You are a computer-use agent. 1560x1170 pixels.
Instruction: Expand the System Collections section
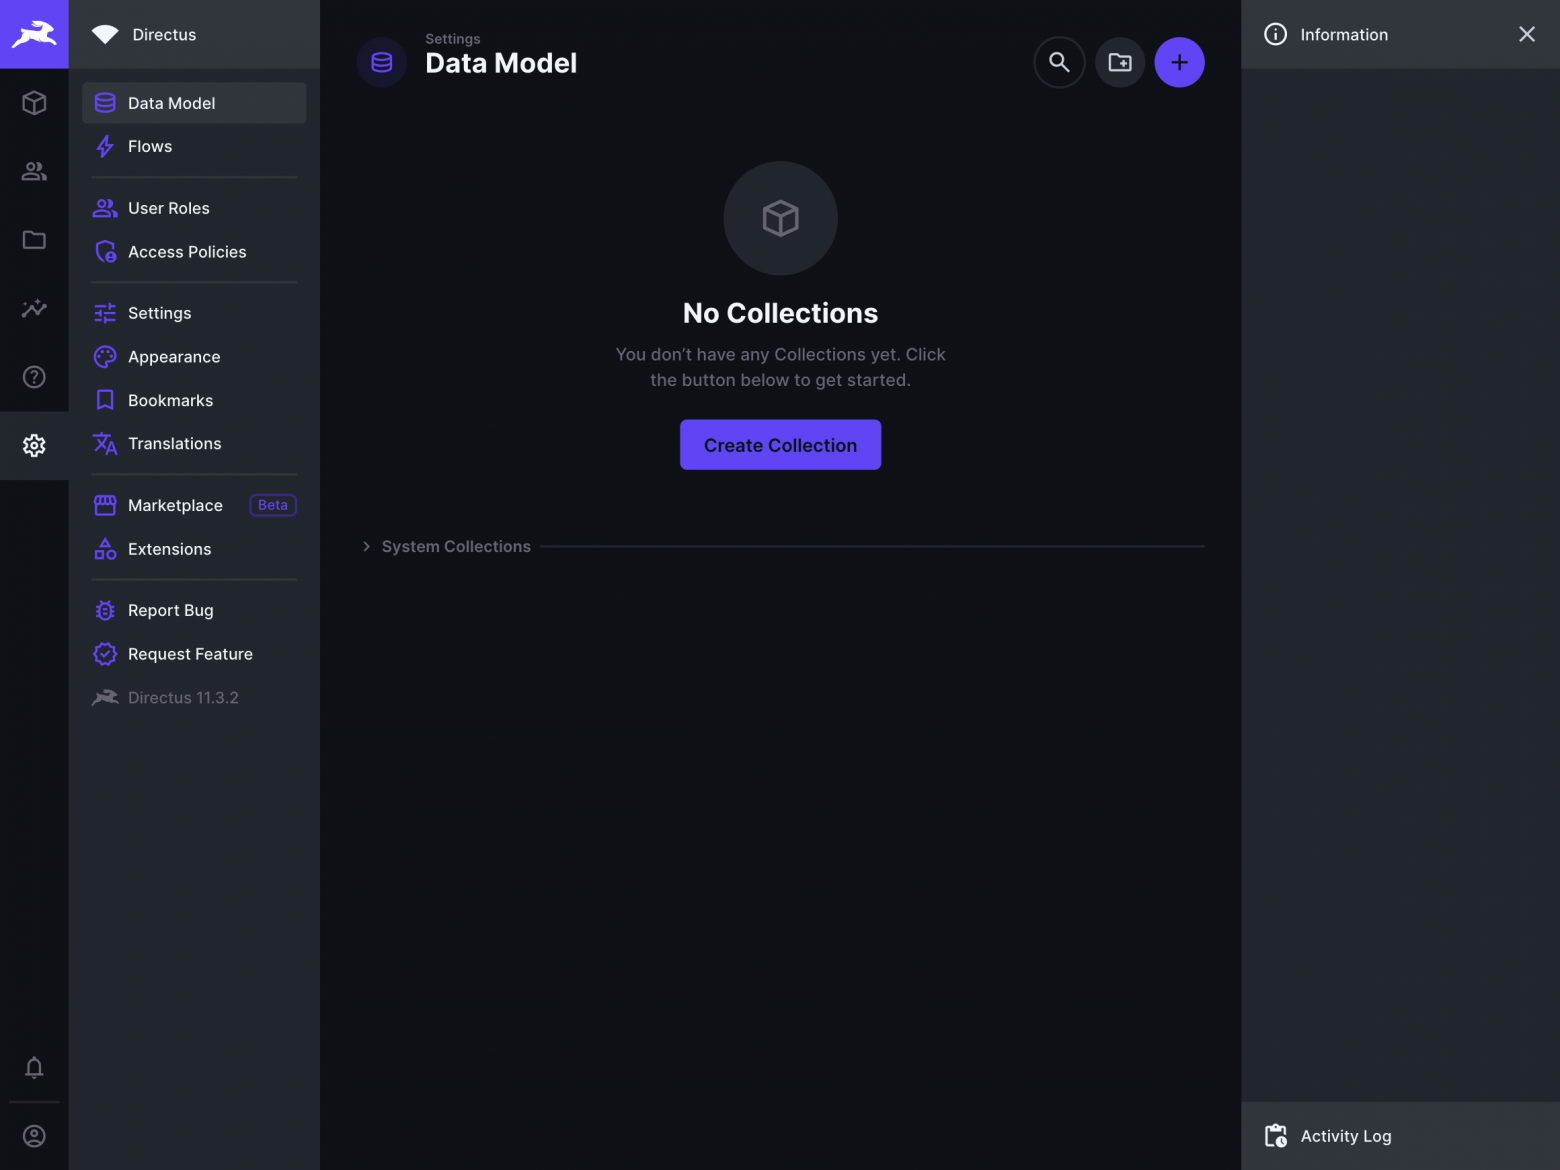[x=447, y=546]
